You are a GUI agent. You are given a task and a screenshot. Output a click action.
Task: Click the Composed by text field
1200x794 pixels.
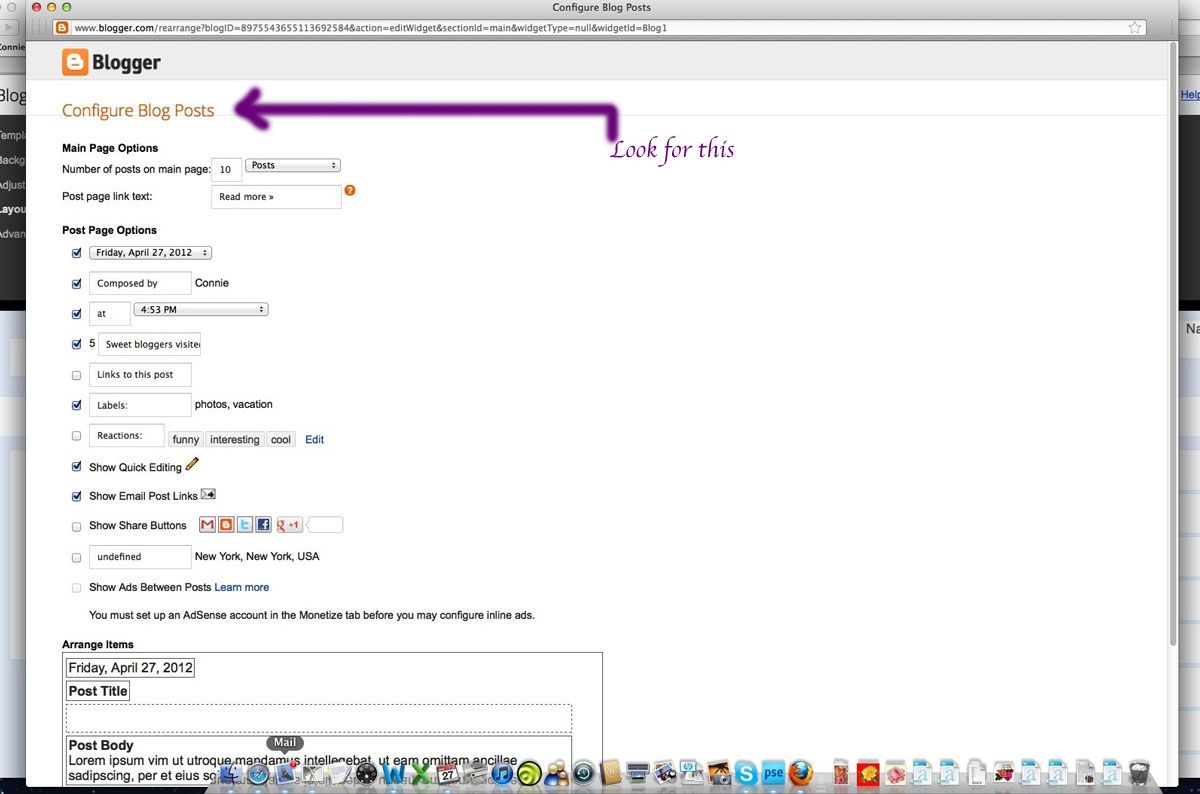(x=140, y=284)
